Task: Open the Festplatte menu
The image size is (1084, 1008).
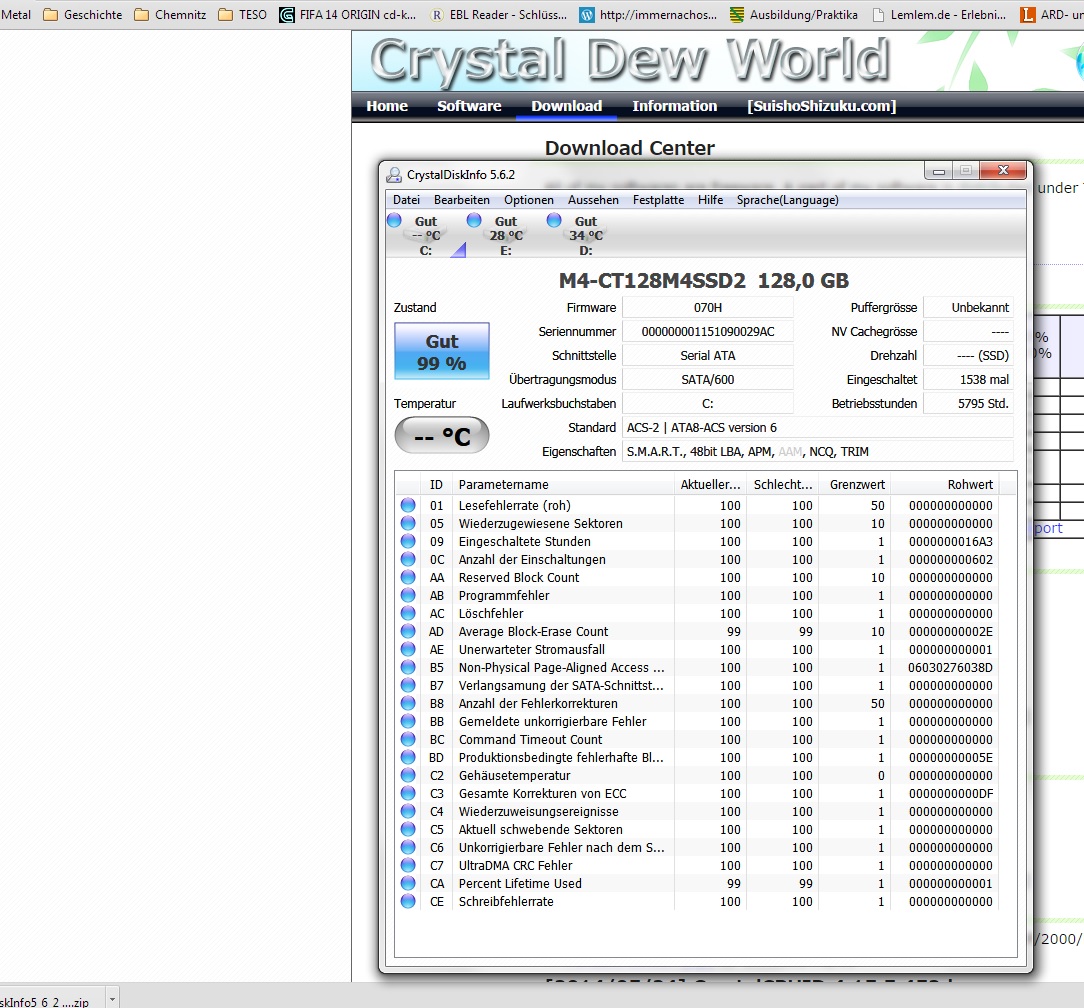Action: [658, 200]
